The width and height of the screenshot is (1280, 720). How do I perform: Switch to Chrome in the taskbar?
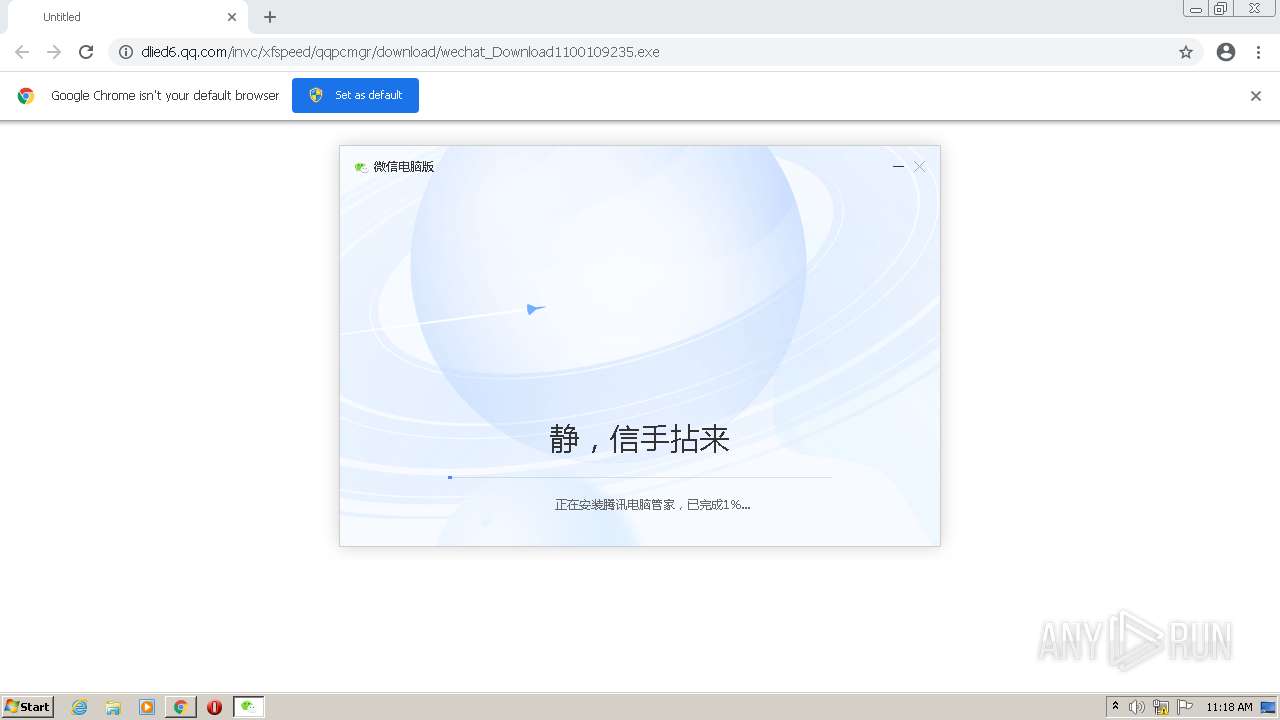(180, 707)
